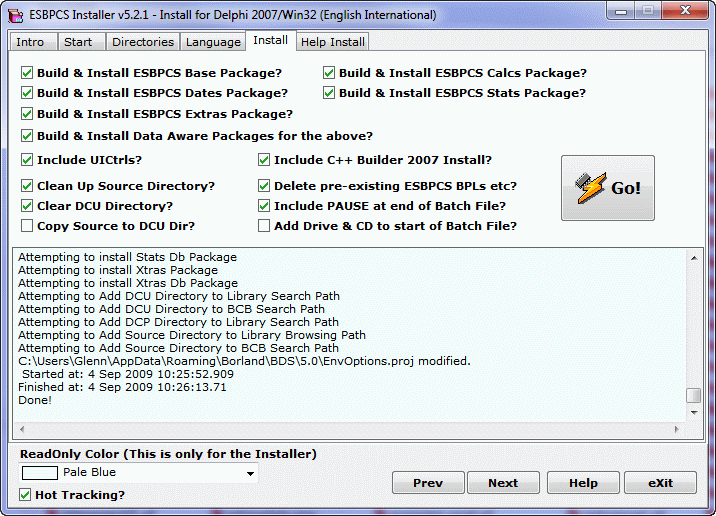Uncheck Clean Up Source Directory
716x516 pixels.
click(x=27, y=186)
